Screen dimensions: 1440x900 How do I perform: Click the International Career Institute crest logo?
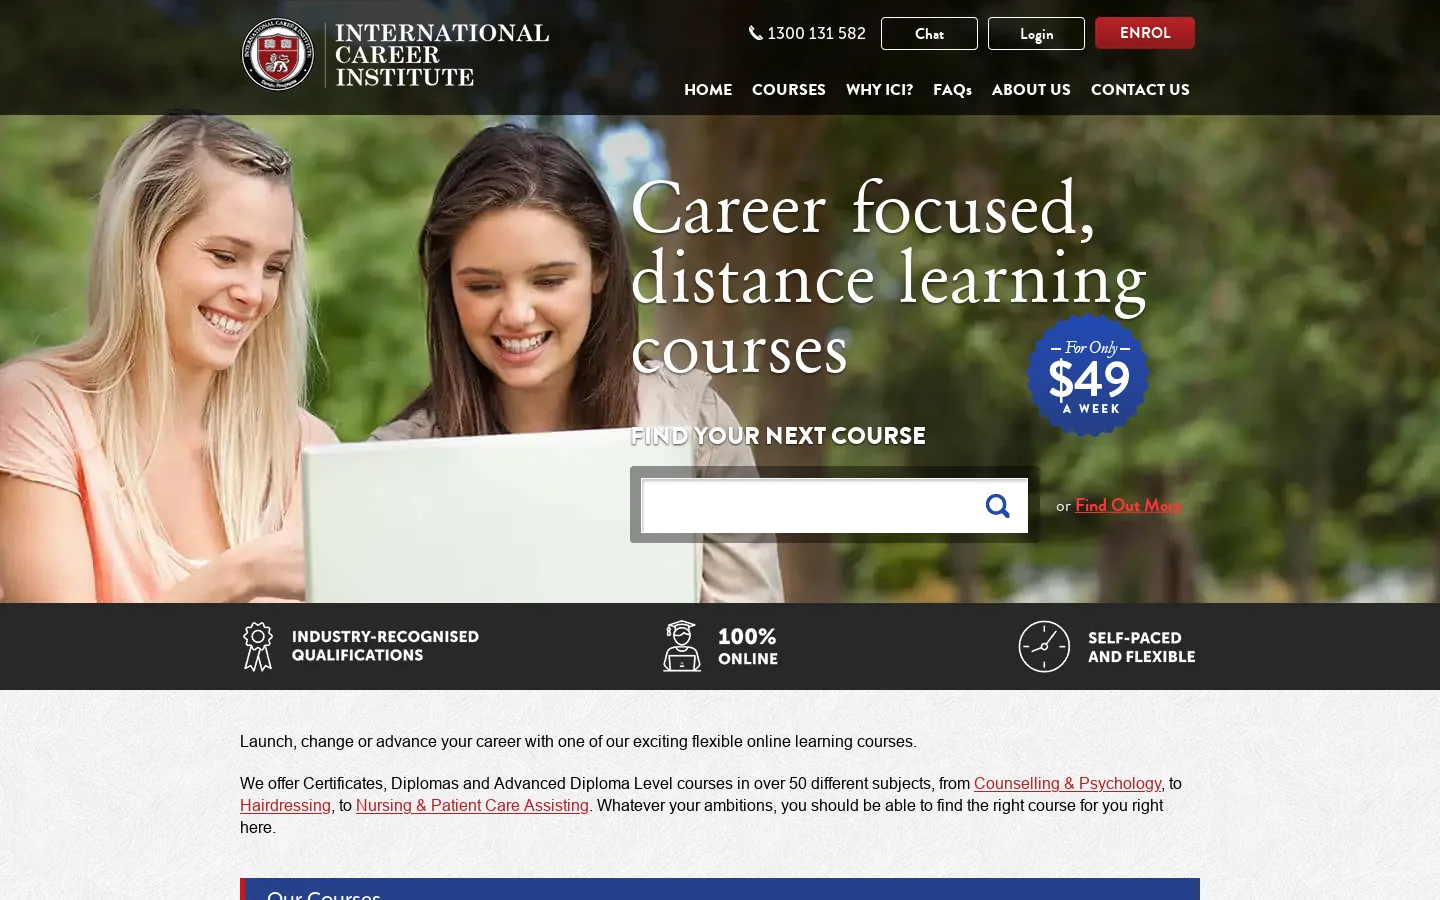(278, 54)
